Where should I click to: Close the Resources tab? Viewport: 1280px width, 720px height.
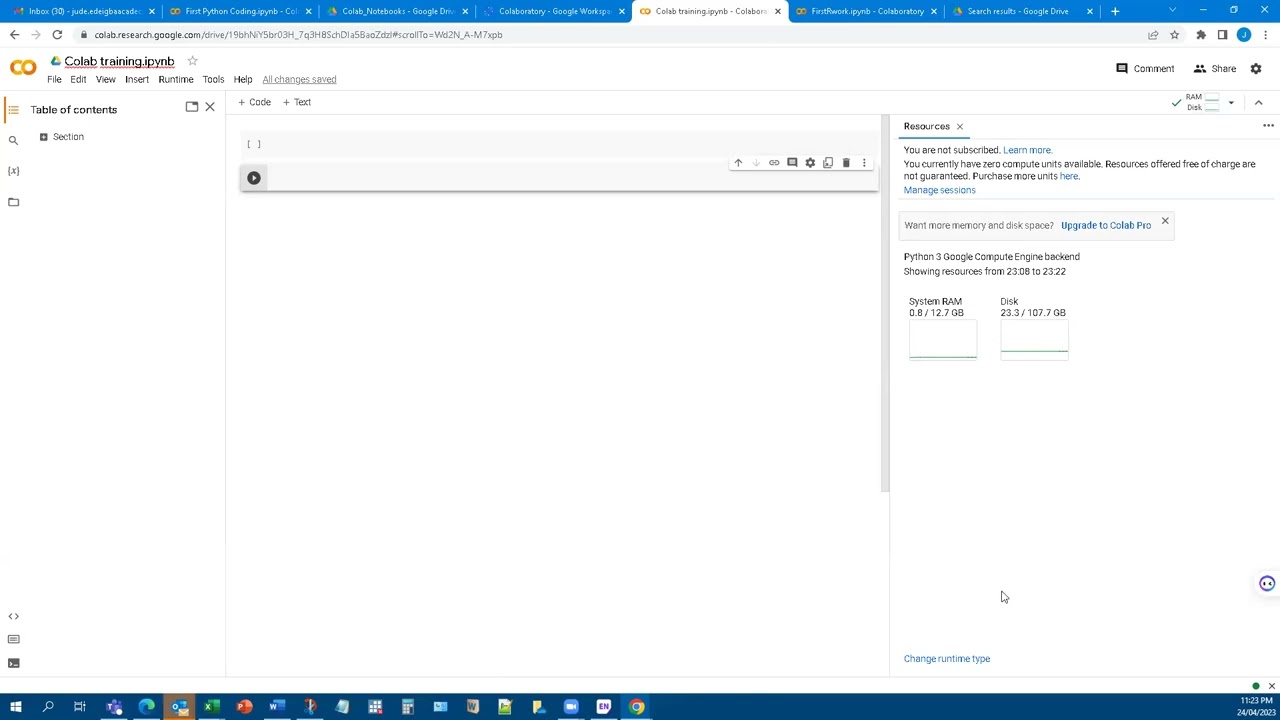[959, 127]
